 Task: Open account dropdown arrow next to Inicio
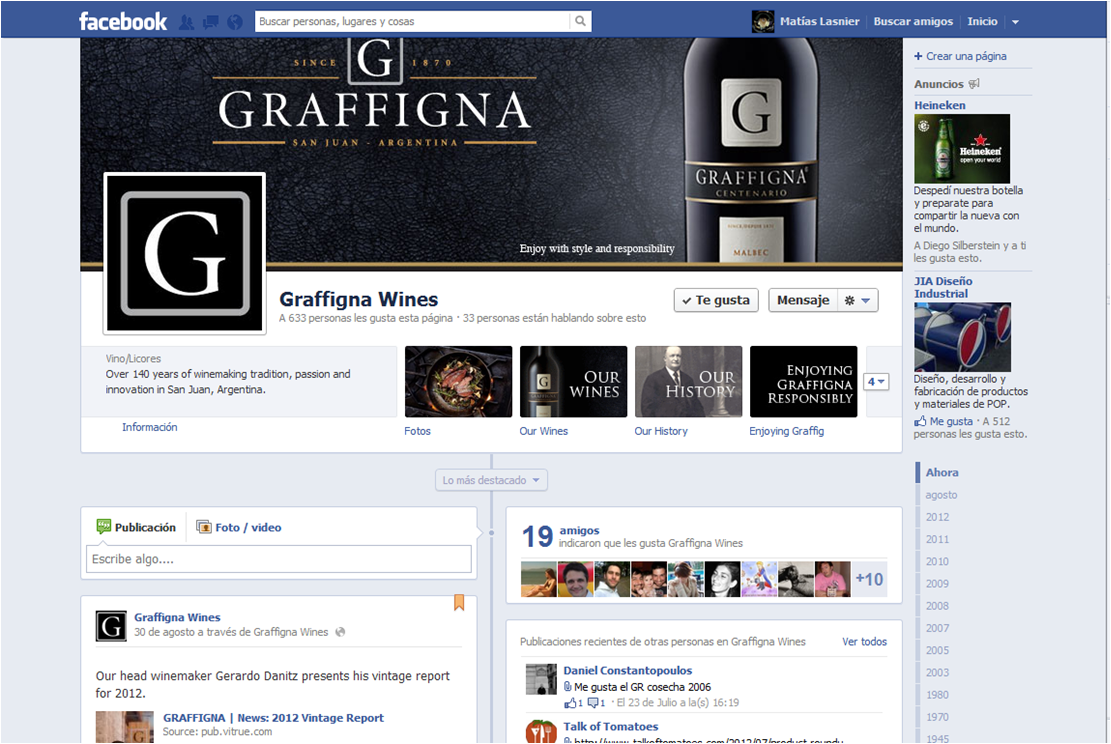(1015, 22)
